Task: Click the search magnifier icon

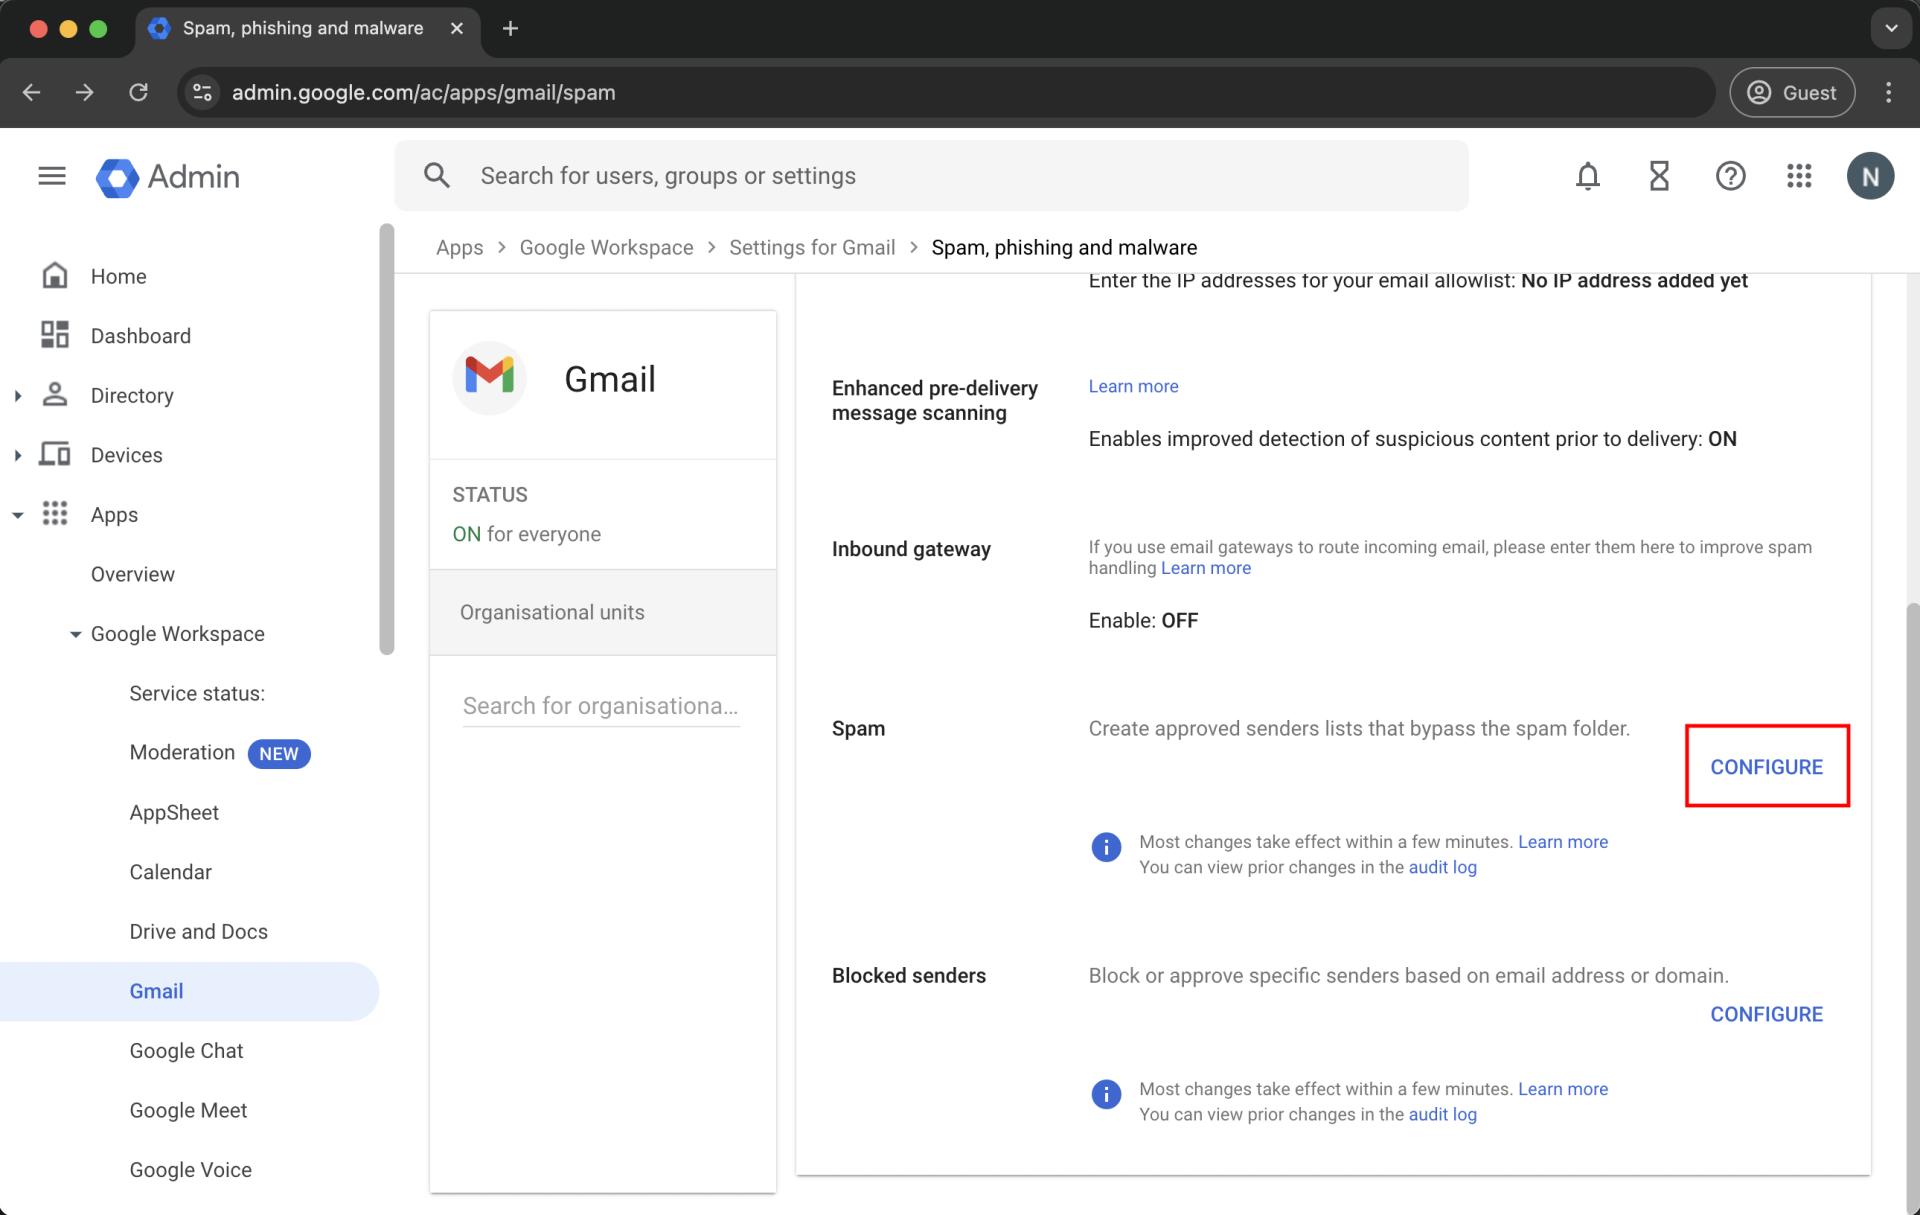Action: (436, 176)
